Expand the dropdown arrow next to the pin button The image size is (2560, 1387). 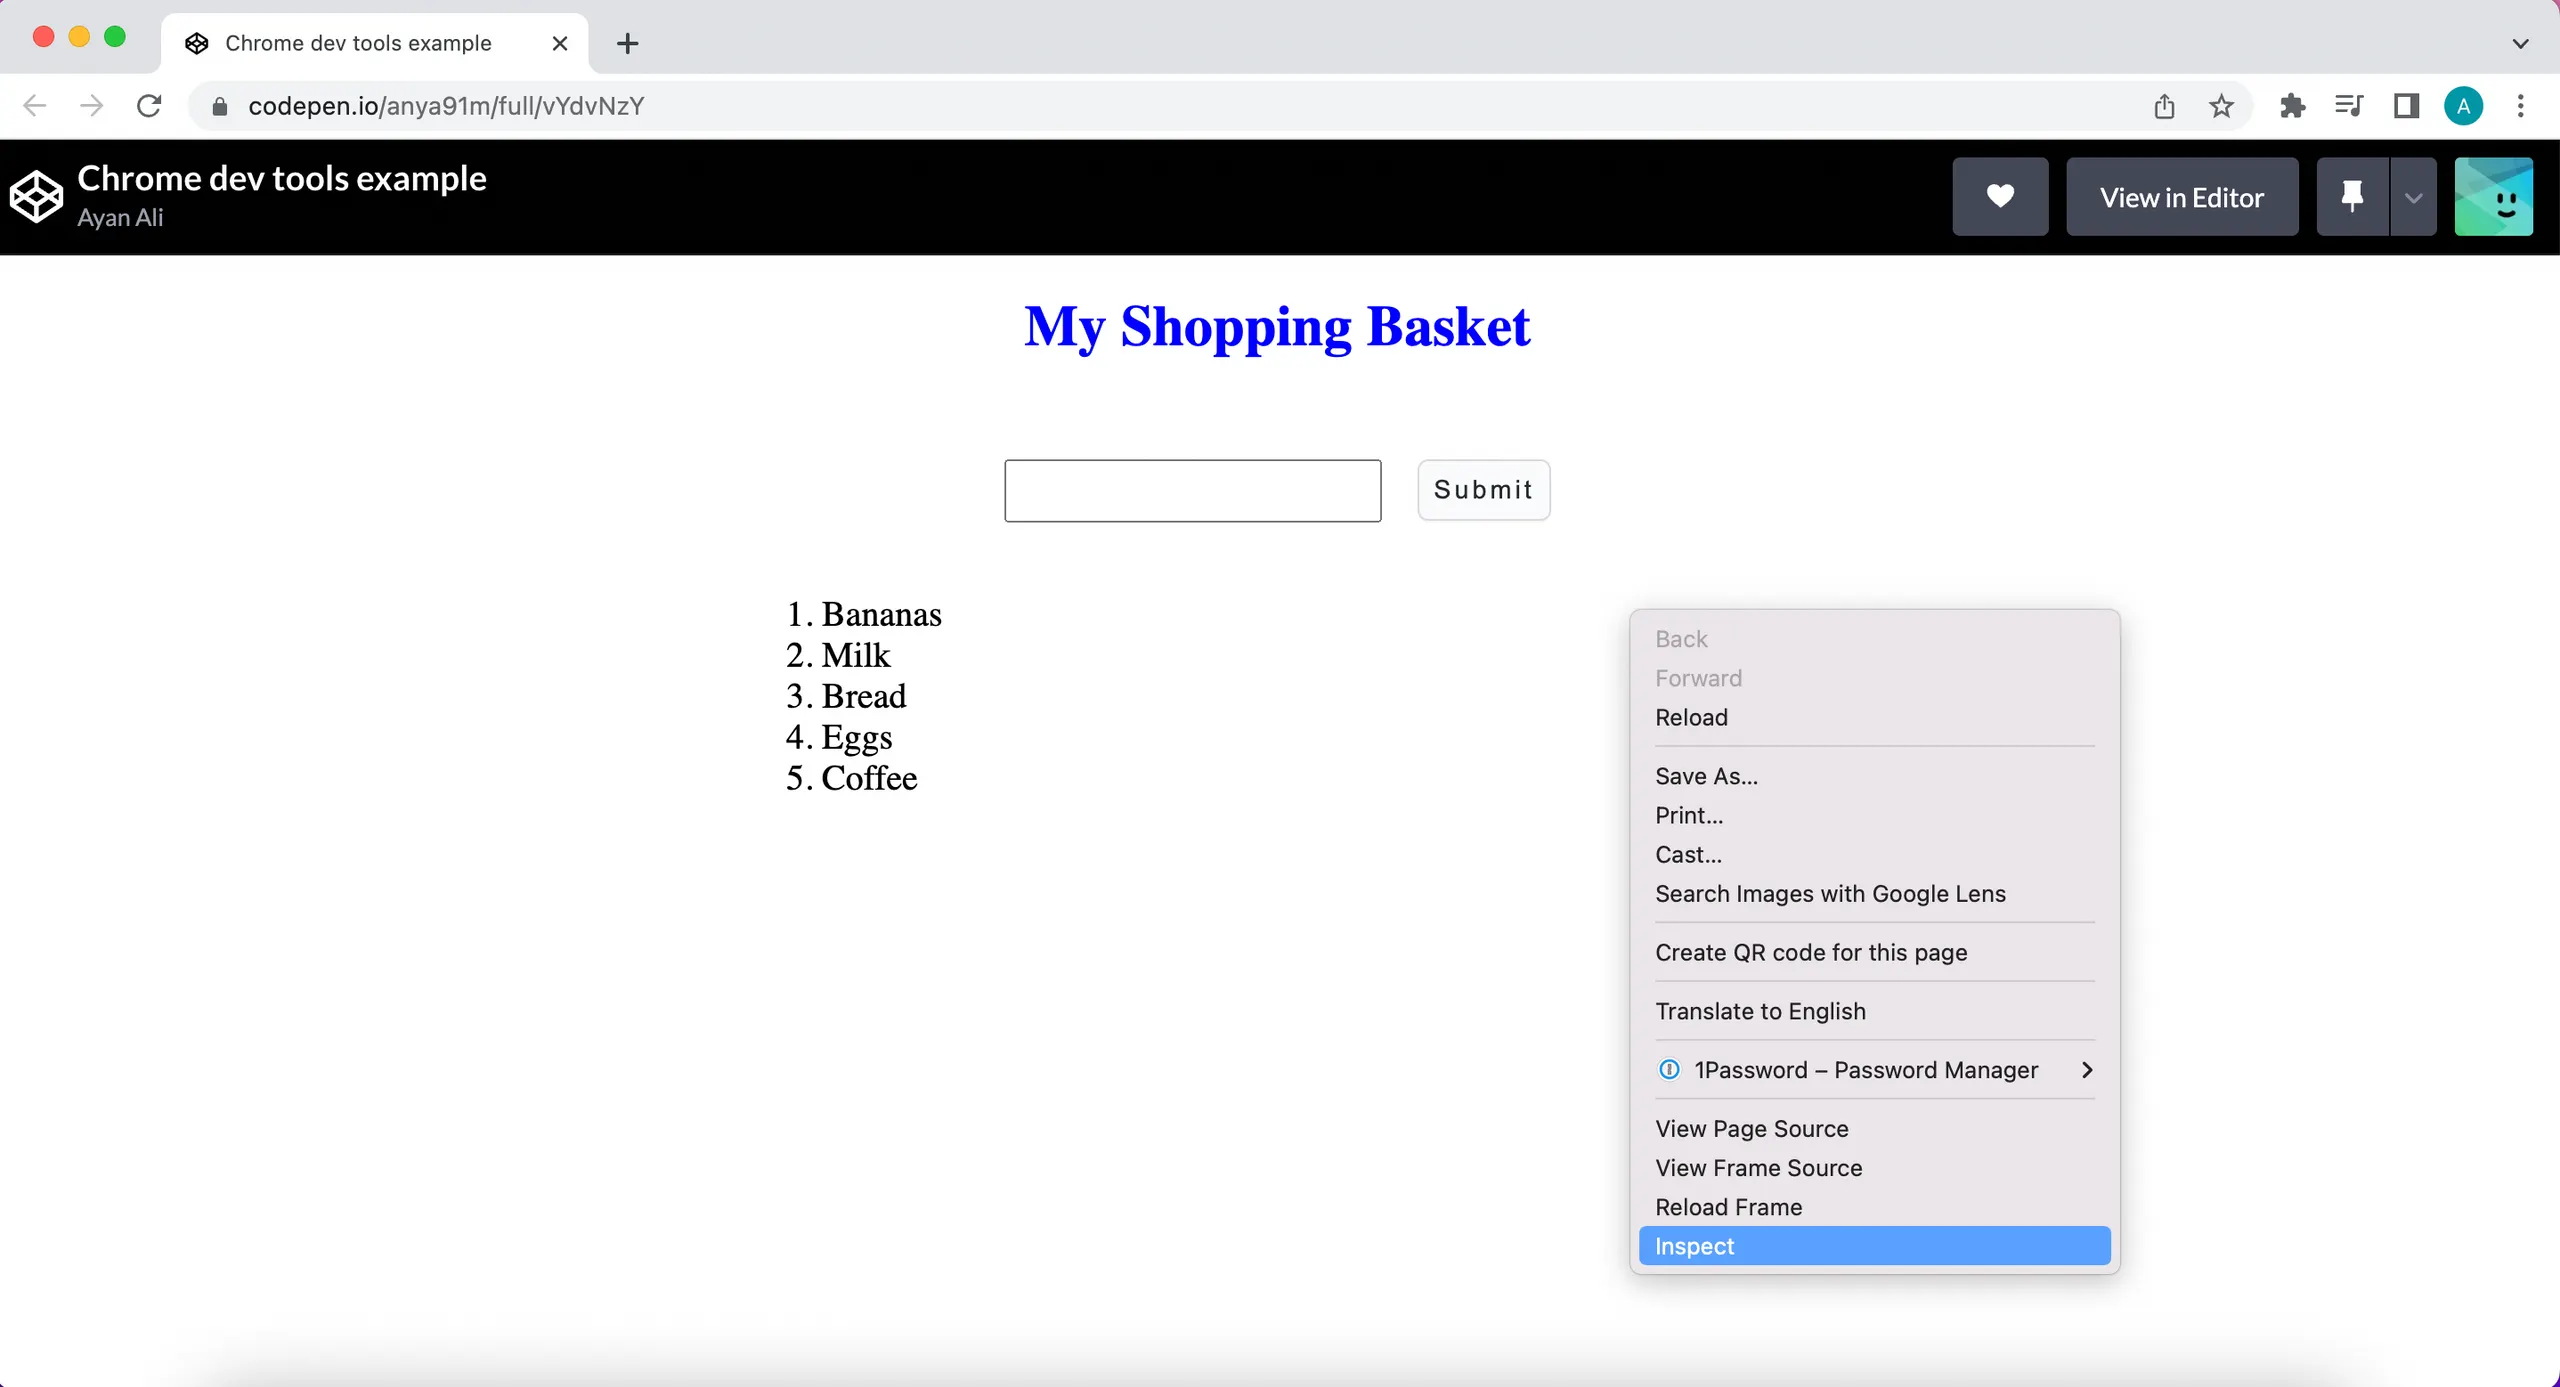2414,197
